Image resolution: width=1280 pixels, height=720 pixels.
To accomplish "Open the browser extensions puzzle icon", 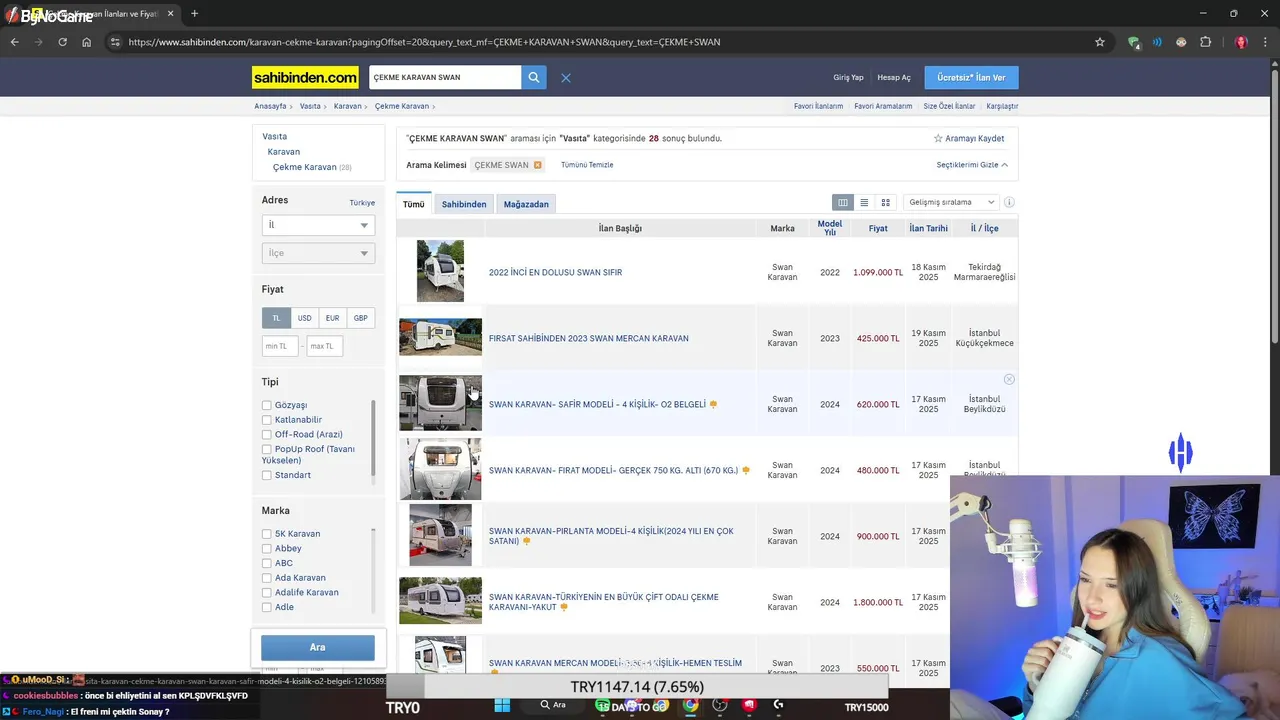I will click(x=1205, y=42).
